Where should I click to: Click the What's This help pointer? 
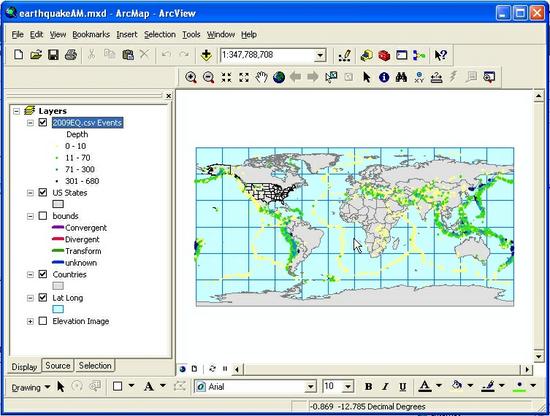click(441, 55)
